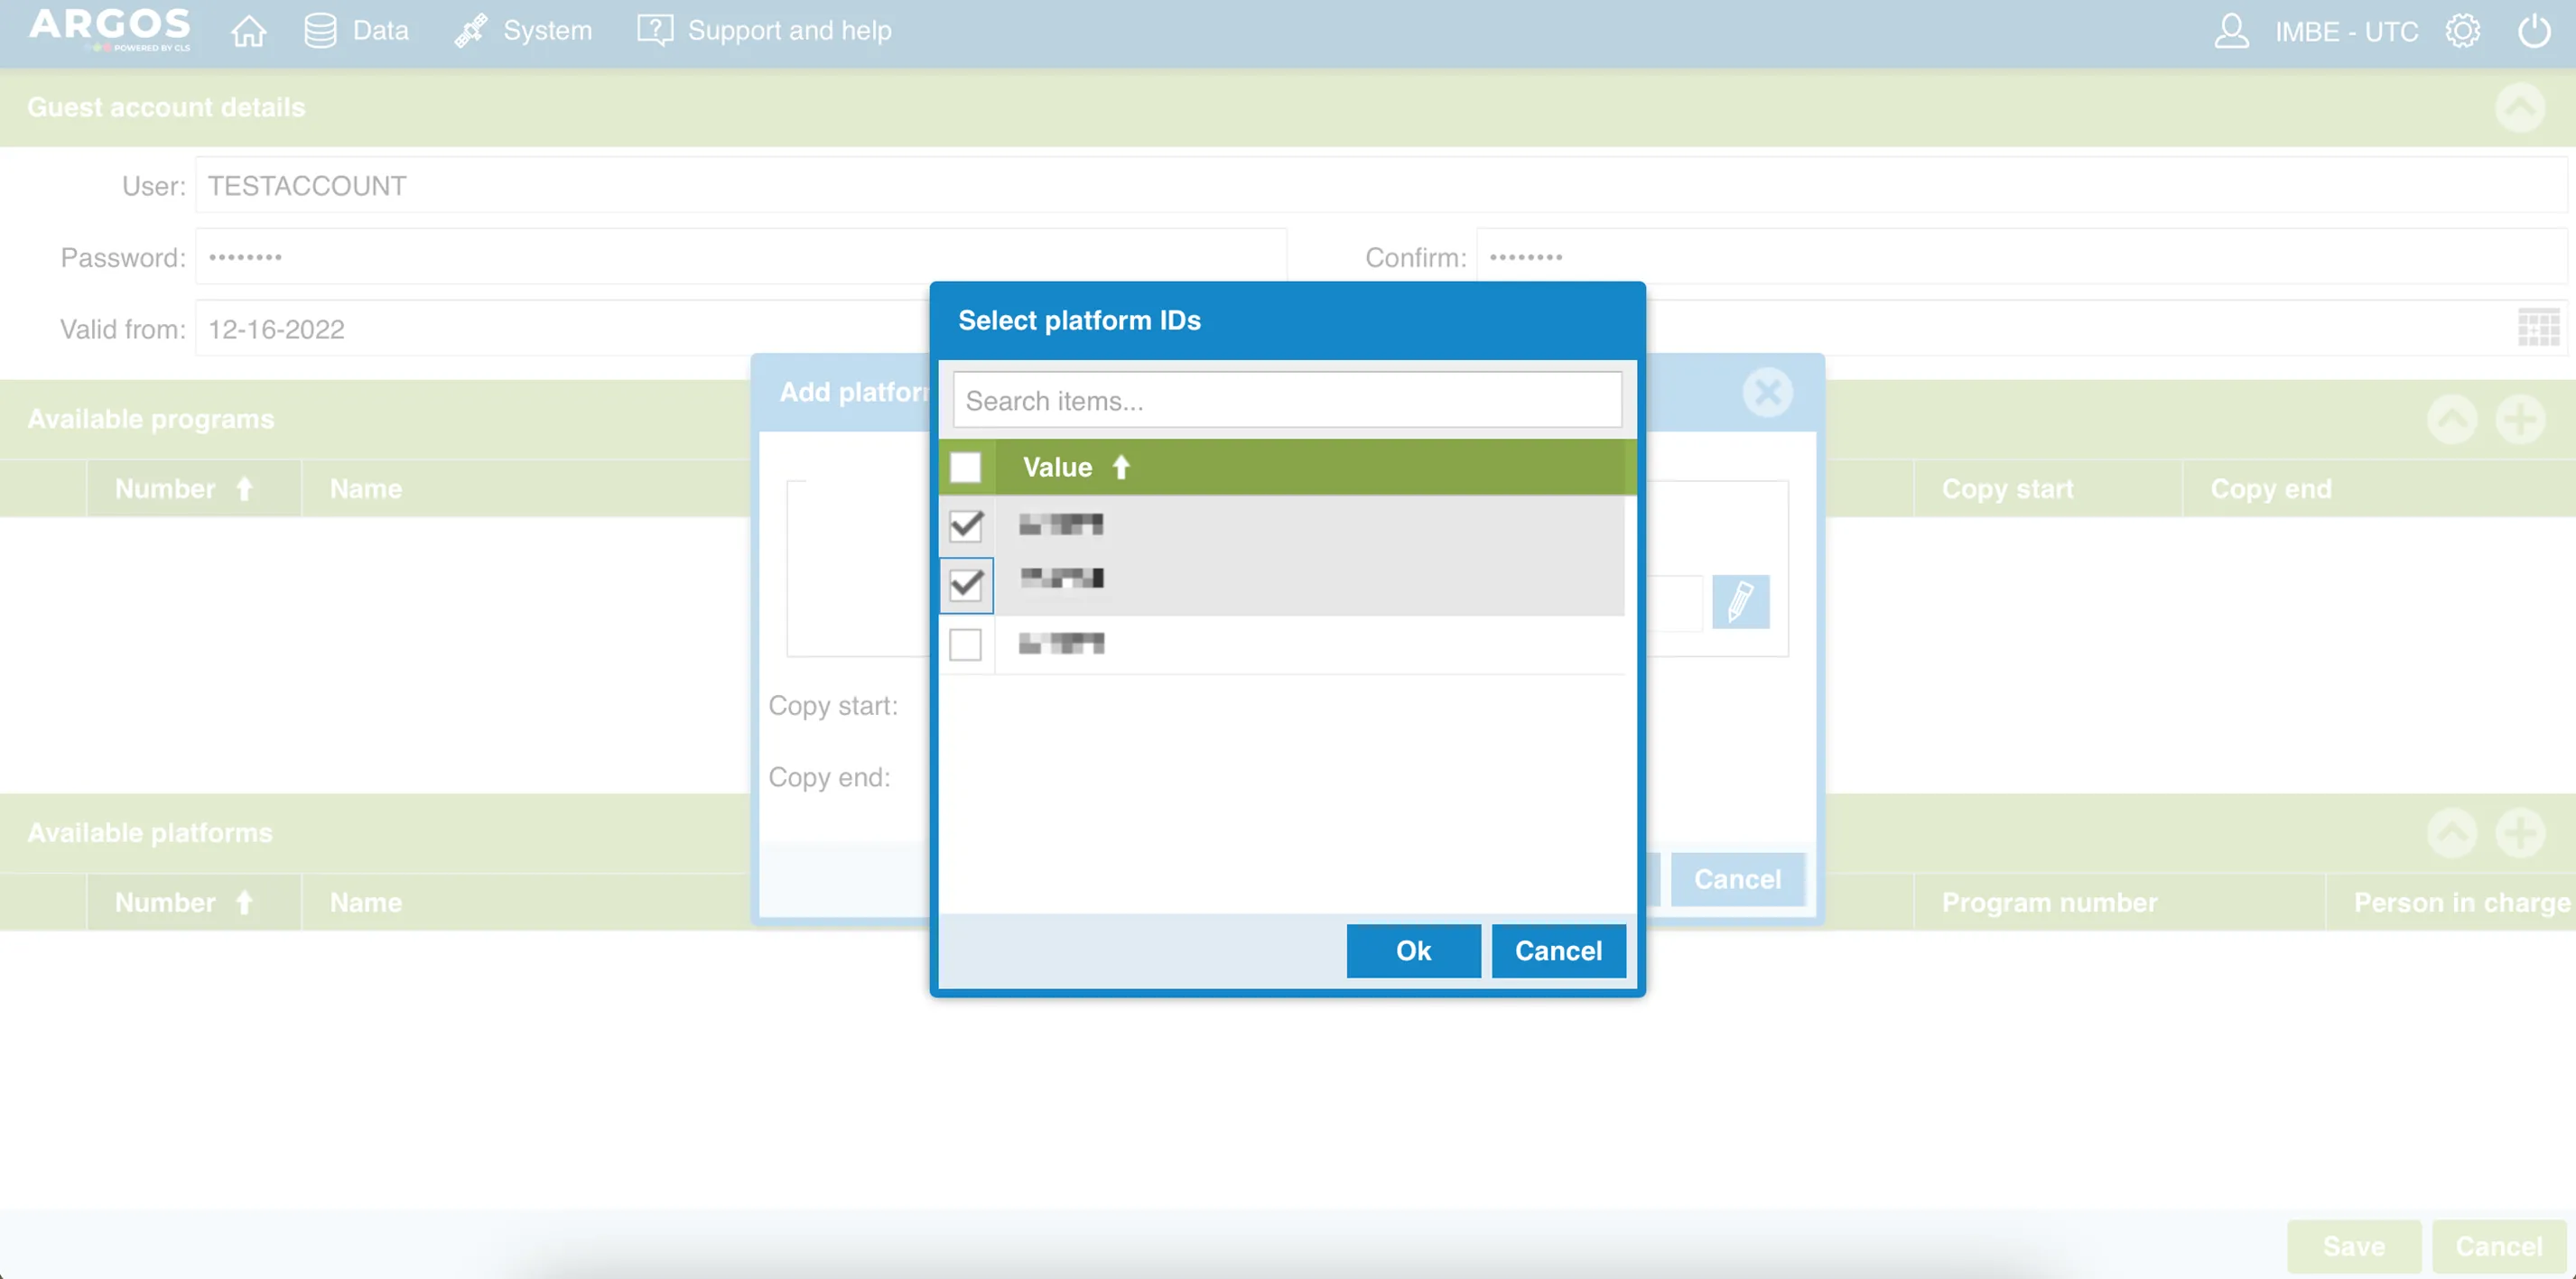The width and height of the screenshot is (2576, 1279).
Task: Add a new available platform
Action: [2520, 832]
